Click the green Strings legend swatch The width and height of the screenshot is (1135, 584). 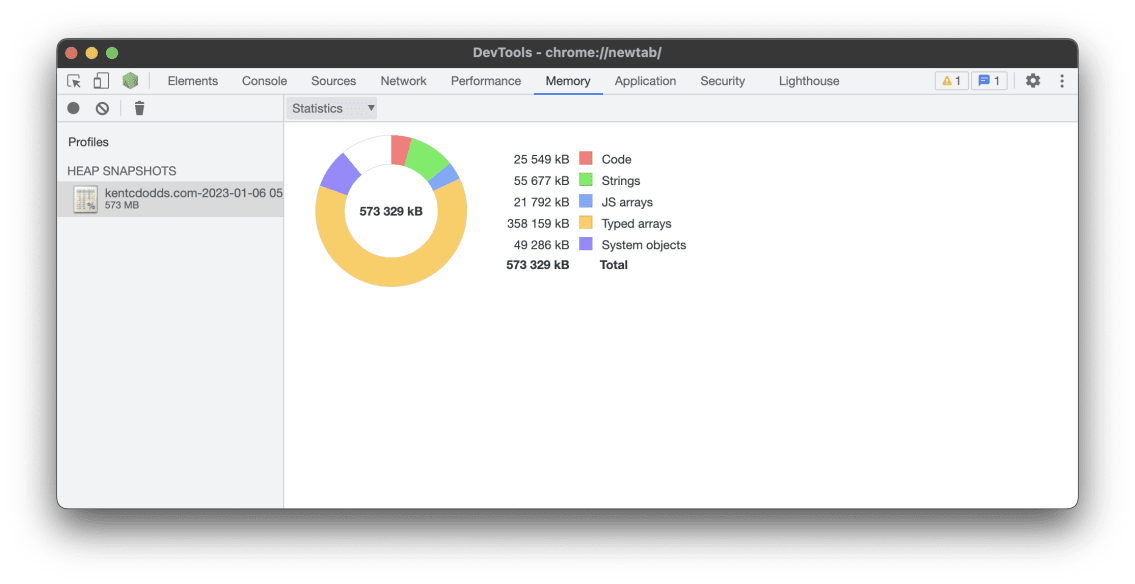click(x=586, y=179)
